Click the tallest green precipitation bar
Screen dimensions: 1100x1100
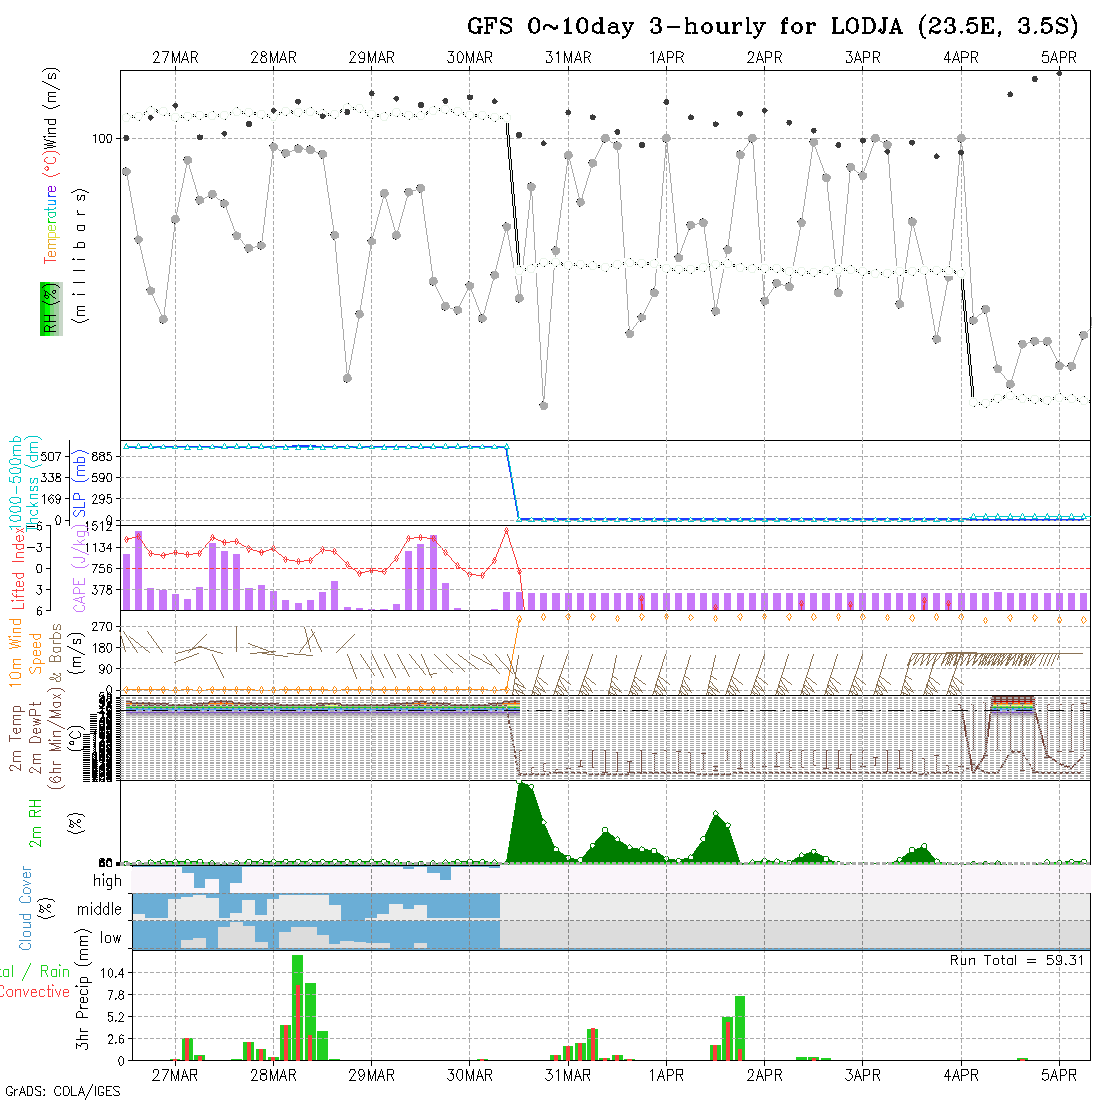point(297,1007)
